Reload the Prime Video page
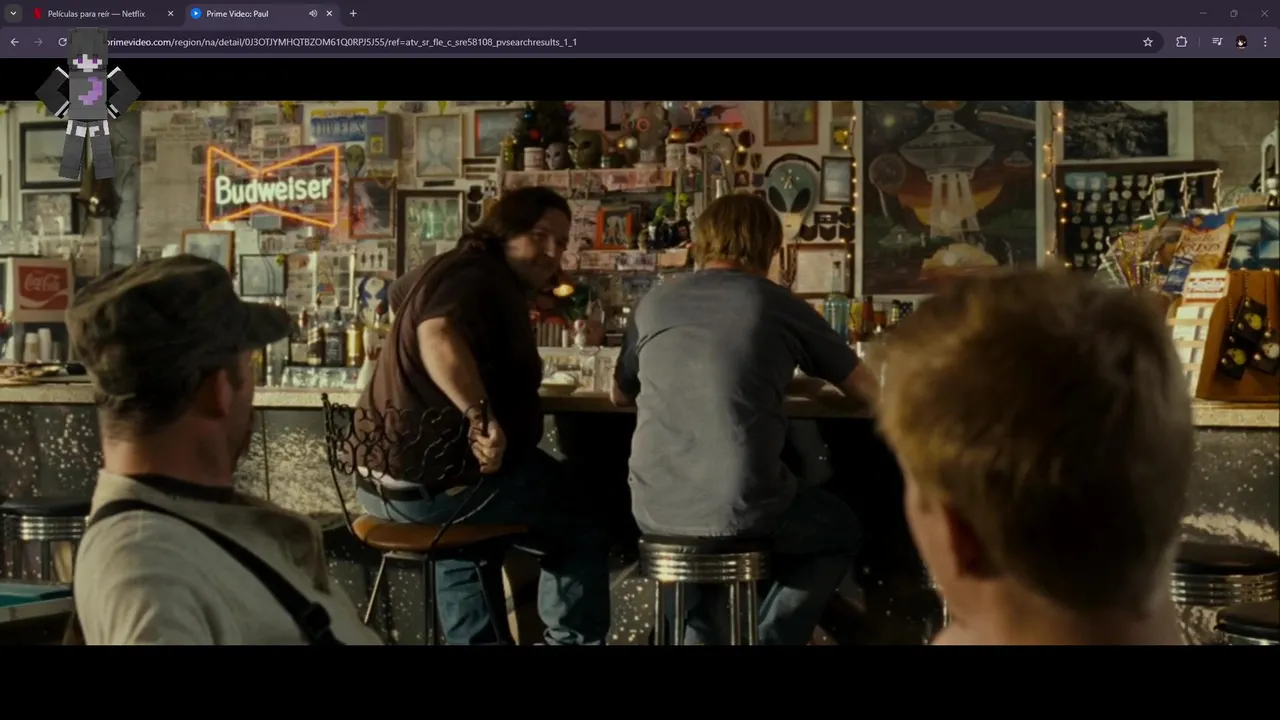The width and height of the screenshot is (1280, 720). (x=62, y=42)
